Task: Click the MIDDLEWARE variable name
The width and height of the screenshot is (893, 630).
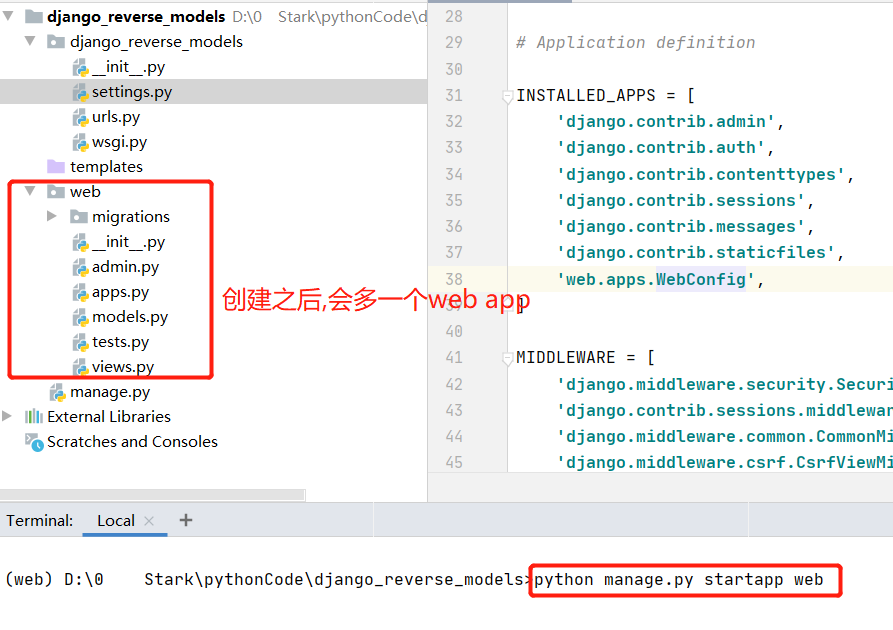Action: [x=566, y=358]
